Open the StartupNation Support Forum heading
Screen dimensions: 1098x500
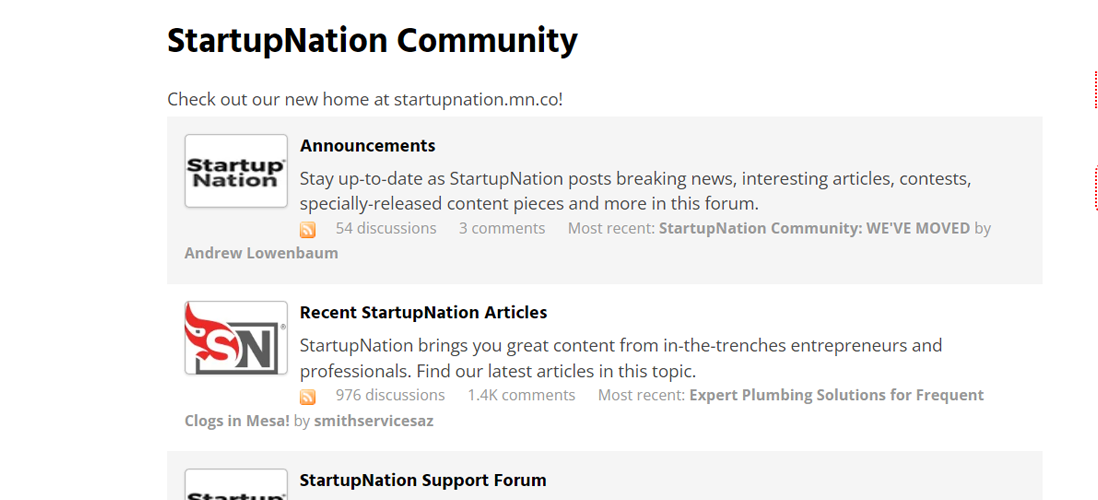(x=423, y=480)
